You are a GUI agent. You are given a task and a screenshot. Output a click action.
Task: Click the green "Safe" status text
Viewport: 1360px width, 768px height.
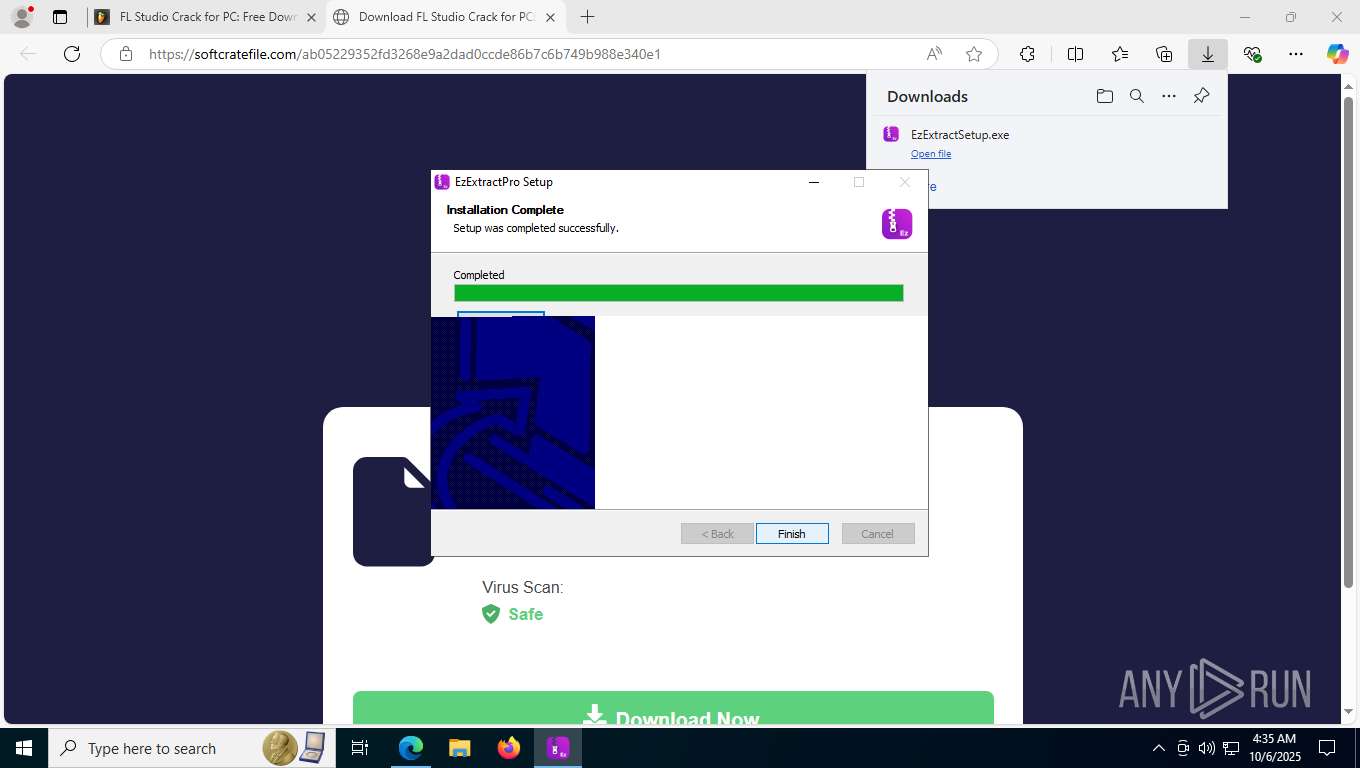pyautogui.click(x=525, y=614)
